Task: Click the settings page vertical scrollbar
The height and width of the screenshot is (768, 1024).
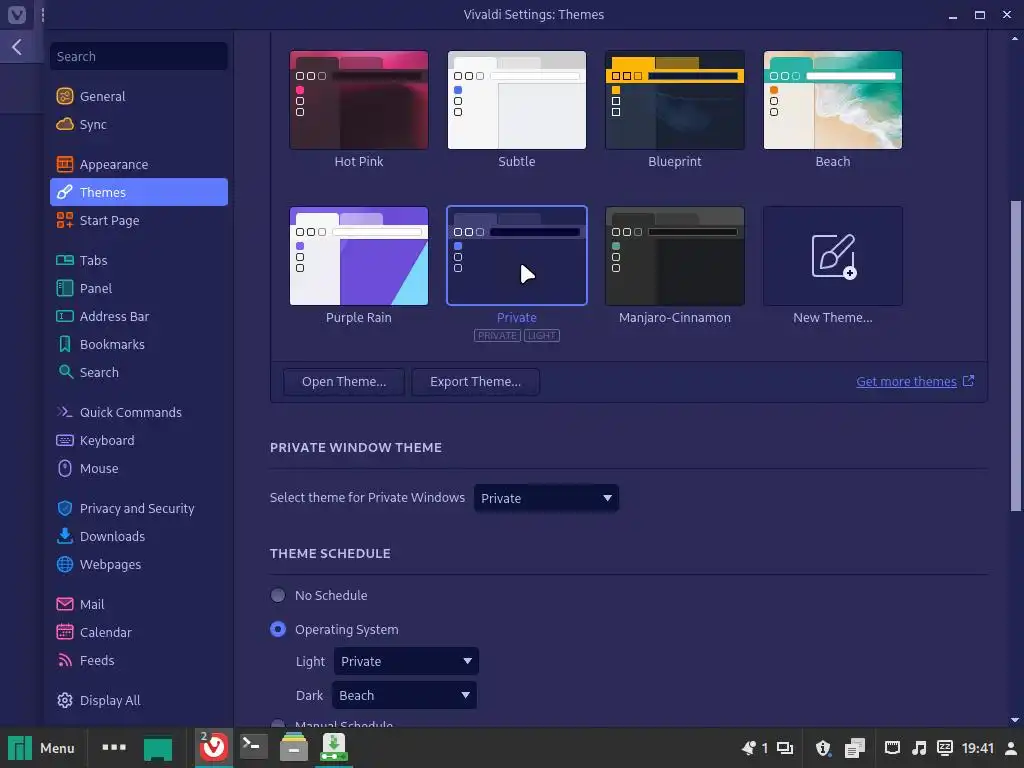Action: click(1015, 356)
